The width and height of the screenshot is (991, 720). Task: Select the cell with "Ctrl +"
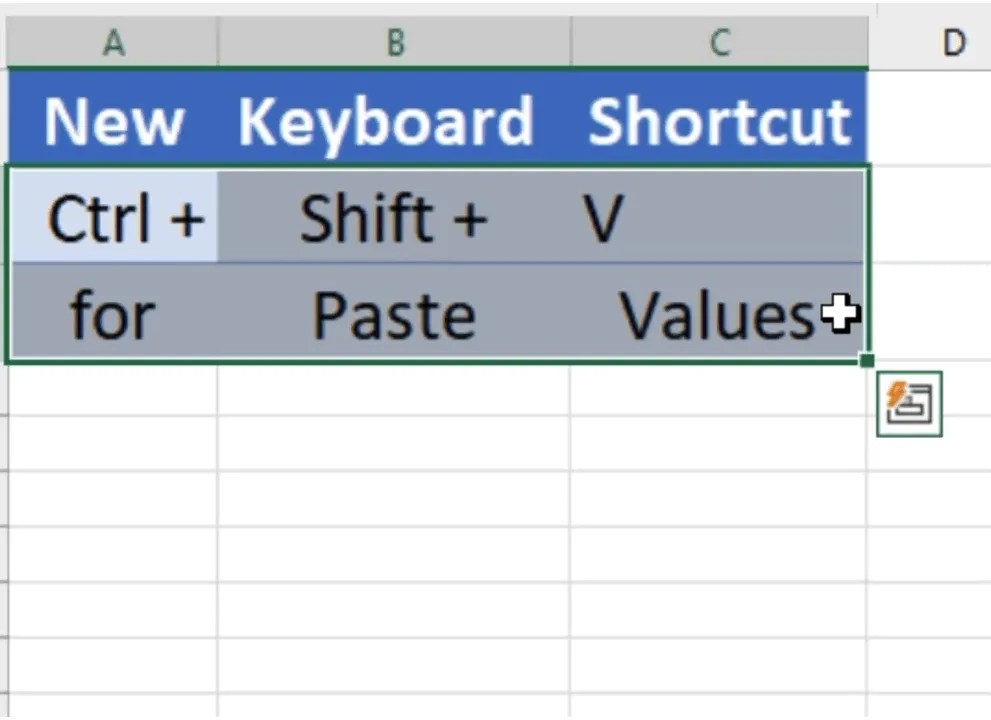[113, 215]
